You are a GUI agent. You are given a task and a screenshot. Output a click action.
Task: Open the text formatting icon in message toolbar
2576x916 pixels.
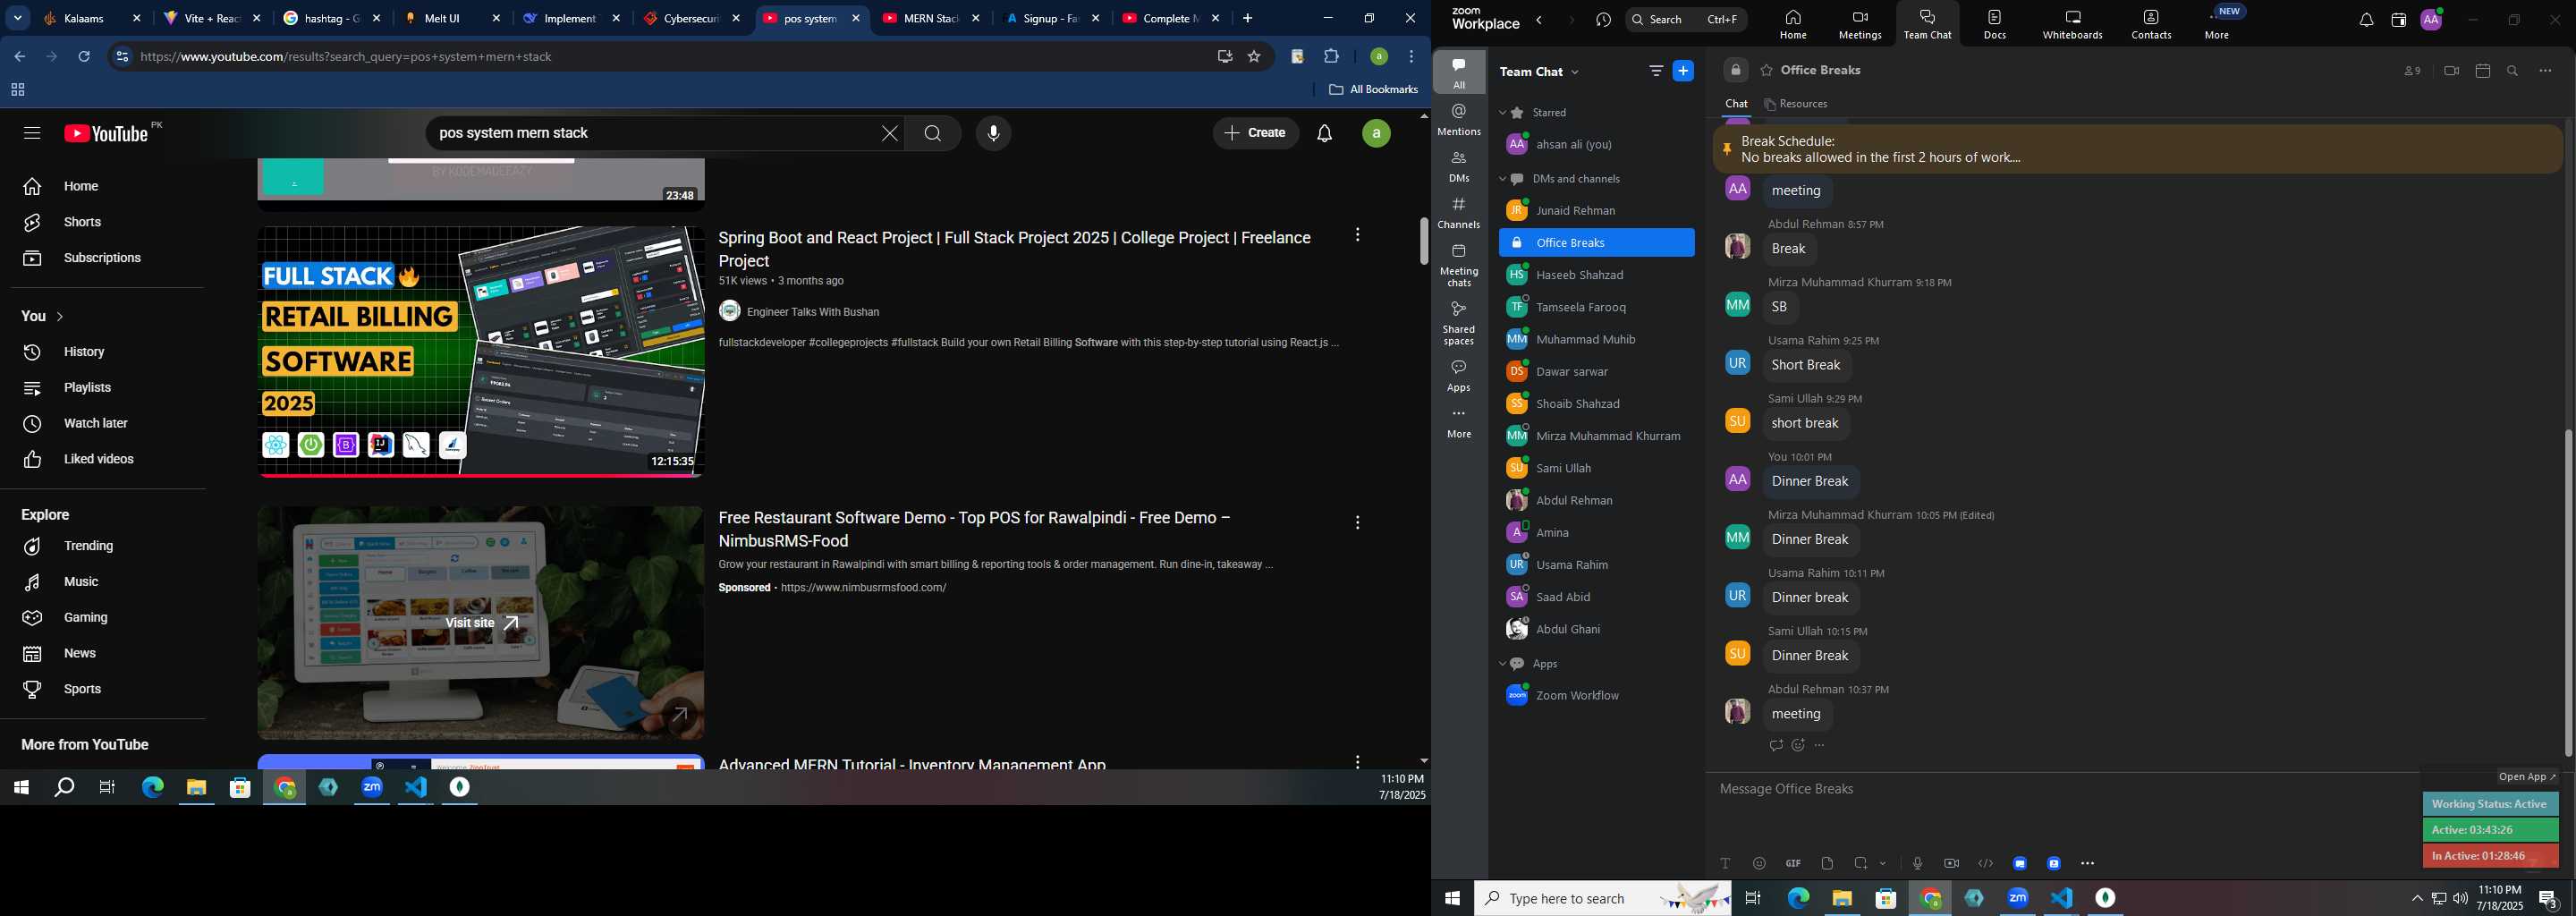tap(1725, 863)
